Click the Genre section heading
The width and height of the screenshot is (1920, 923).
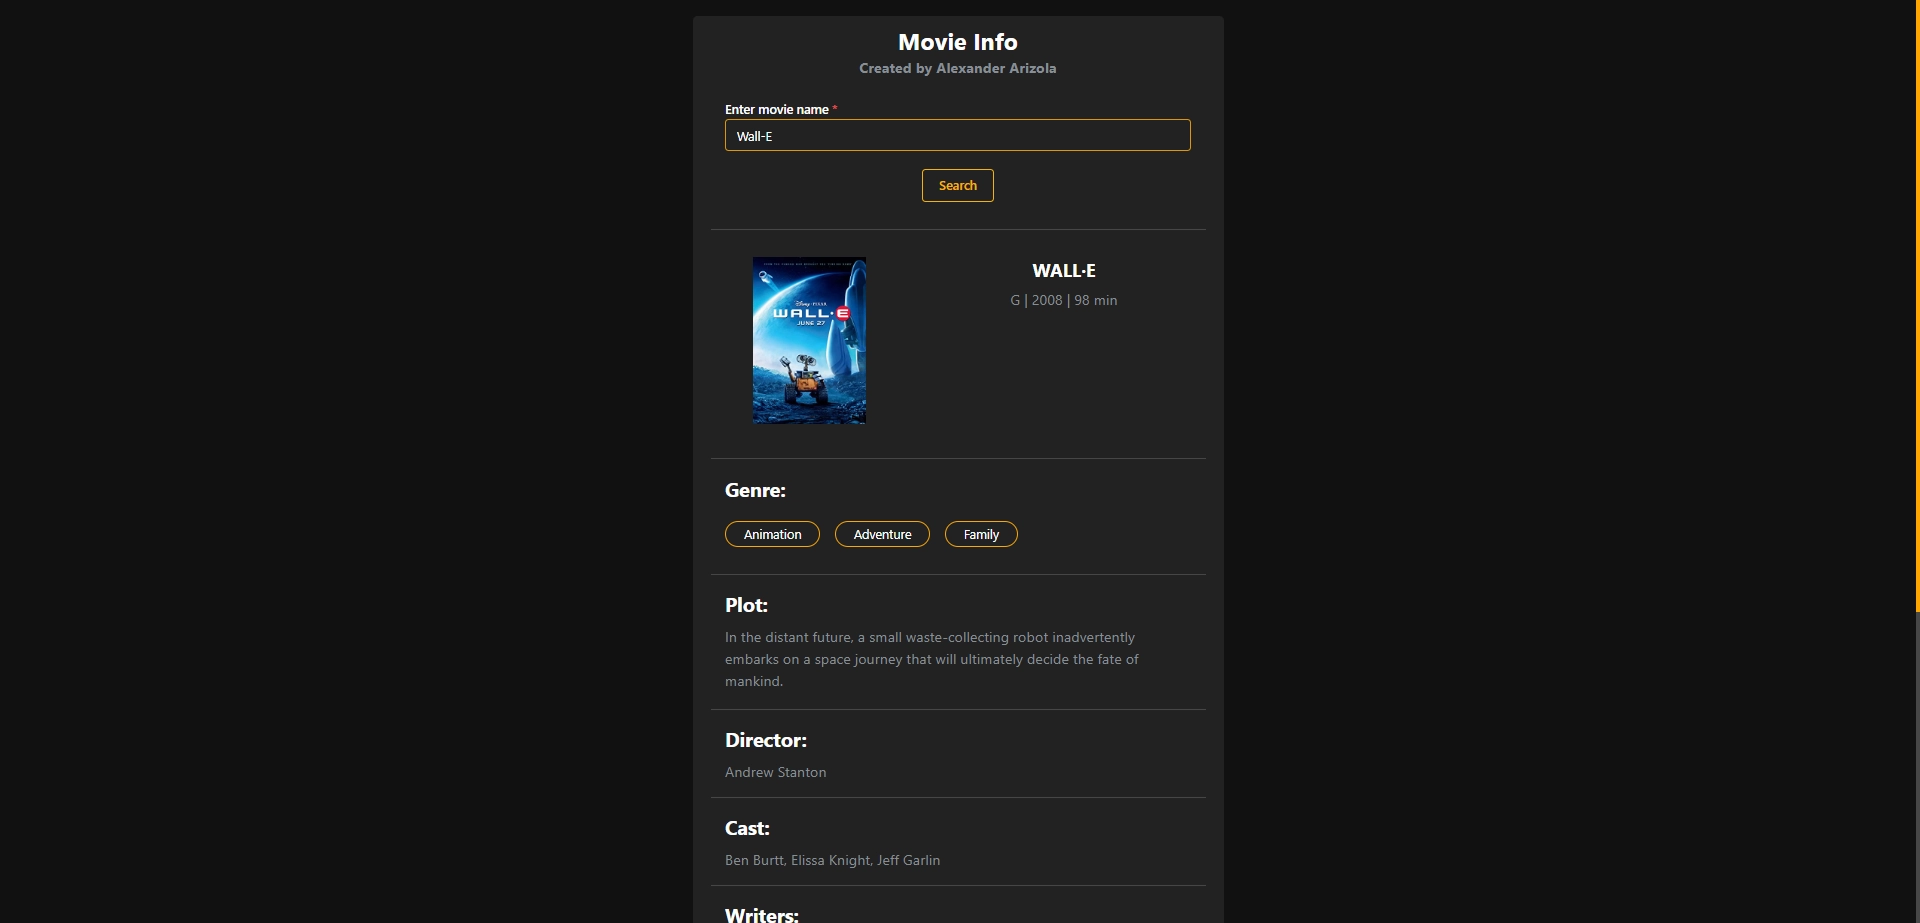pyautogui.click(x=755, y=491)
